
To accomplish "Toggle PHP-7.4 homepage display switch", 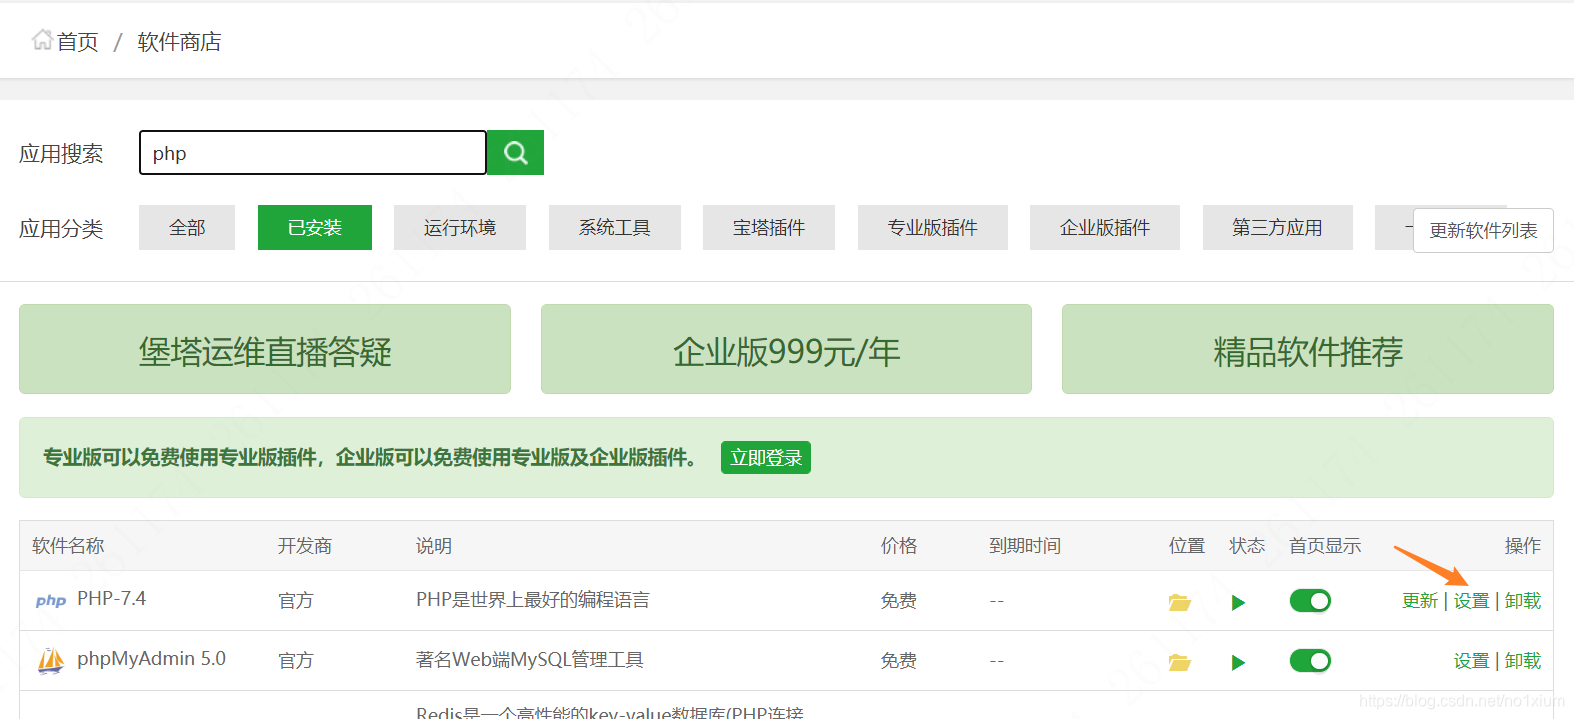I will (x=1310, y=601).
